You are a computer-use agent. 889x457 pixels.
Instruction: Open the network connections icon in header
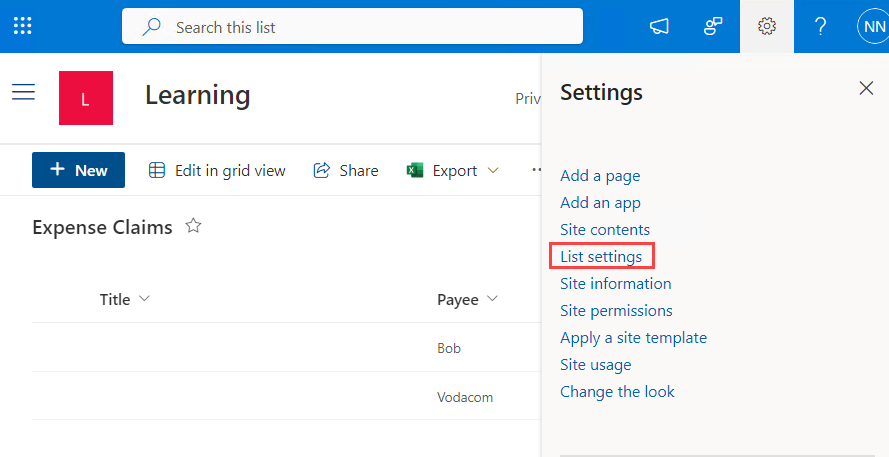pyautogui.click(x=713, y=27)
